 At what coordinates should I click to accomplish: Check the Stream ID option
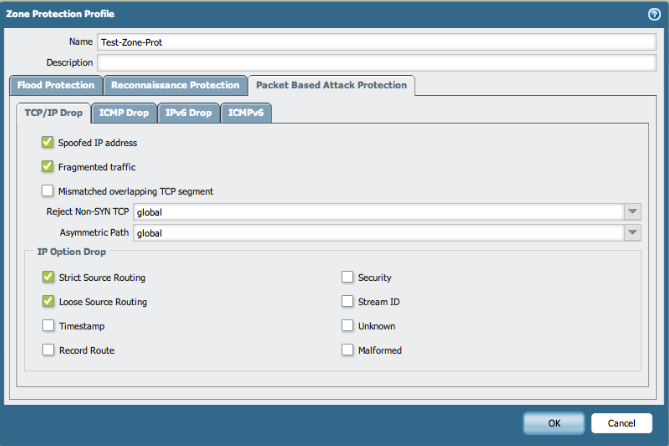348,301
